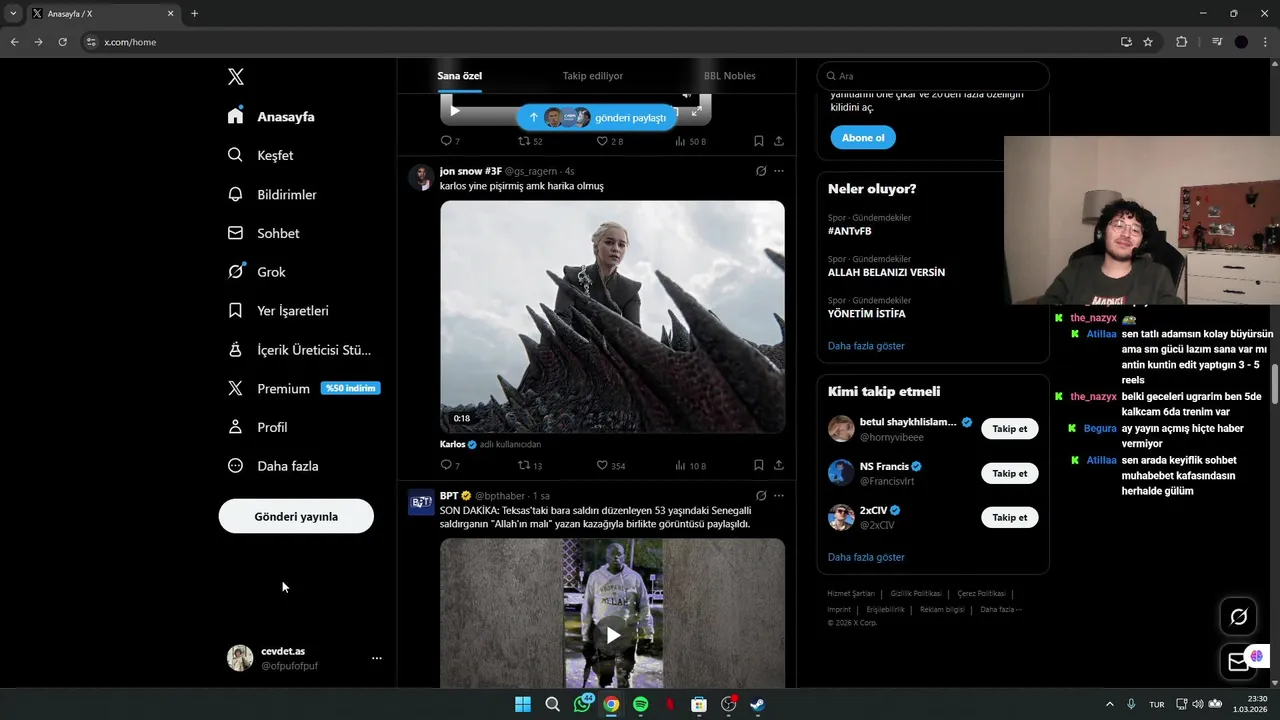Open WhatsApp from taskbar
The image size is (1280, 720).
(582, 704)
